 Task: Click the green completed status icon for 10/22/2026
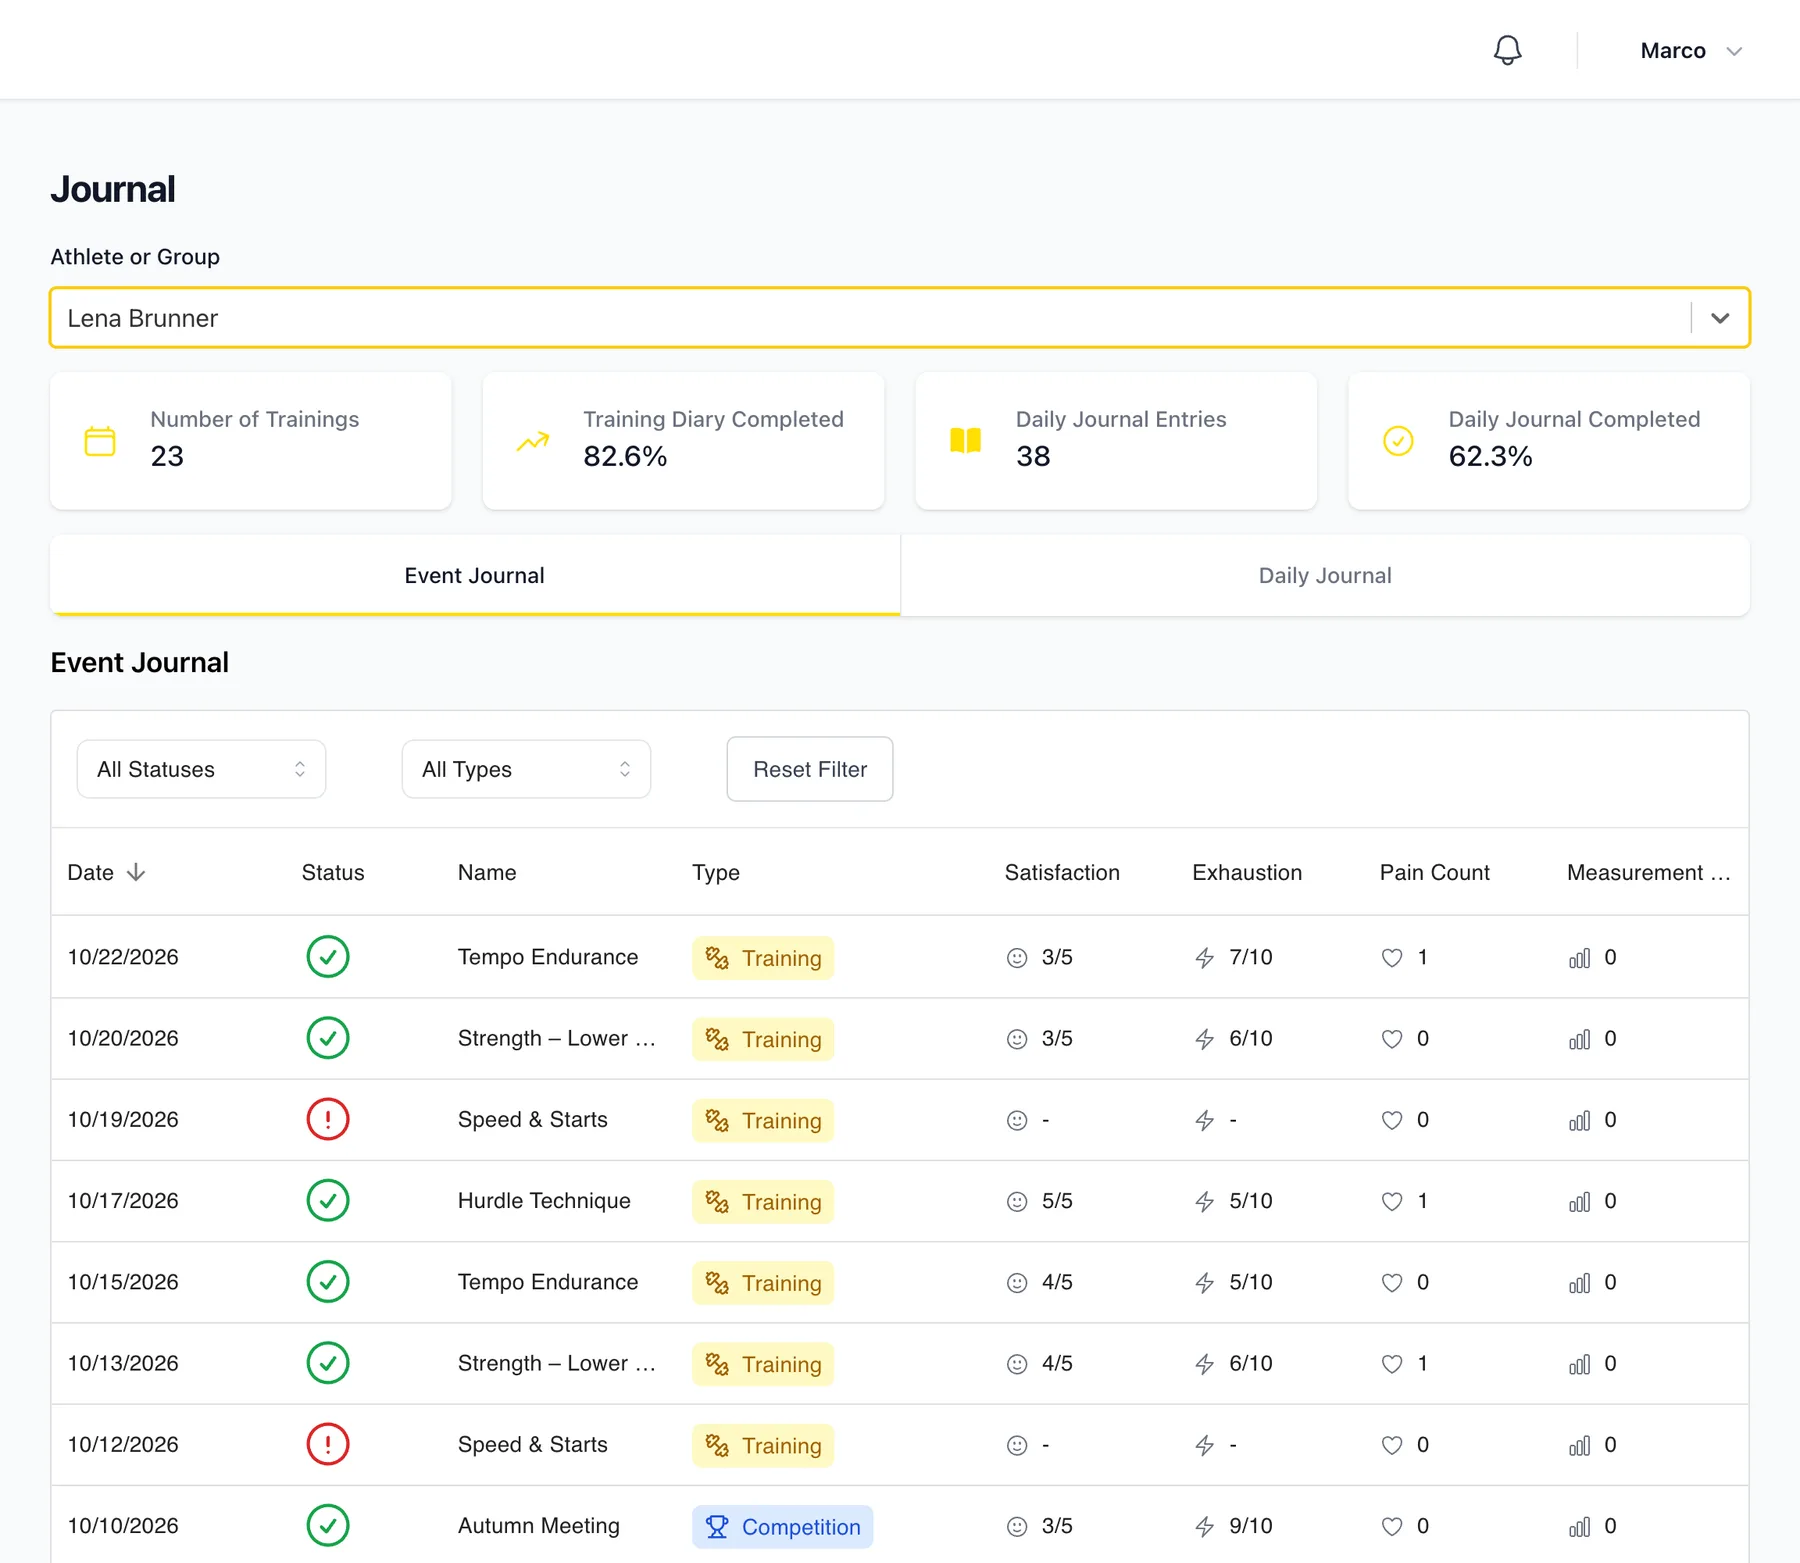click(328, 957)
